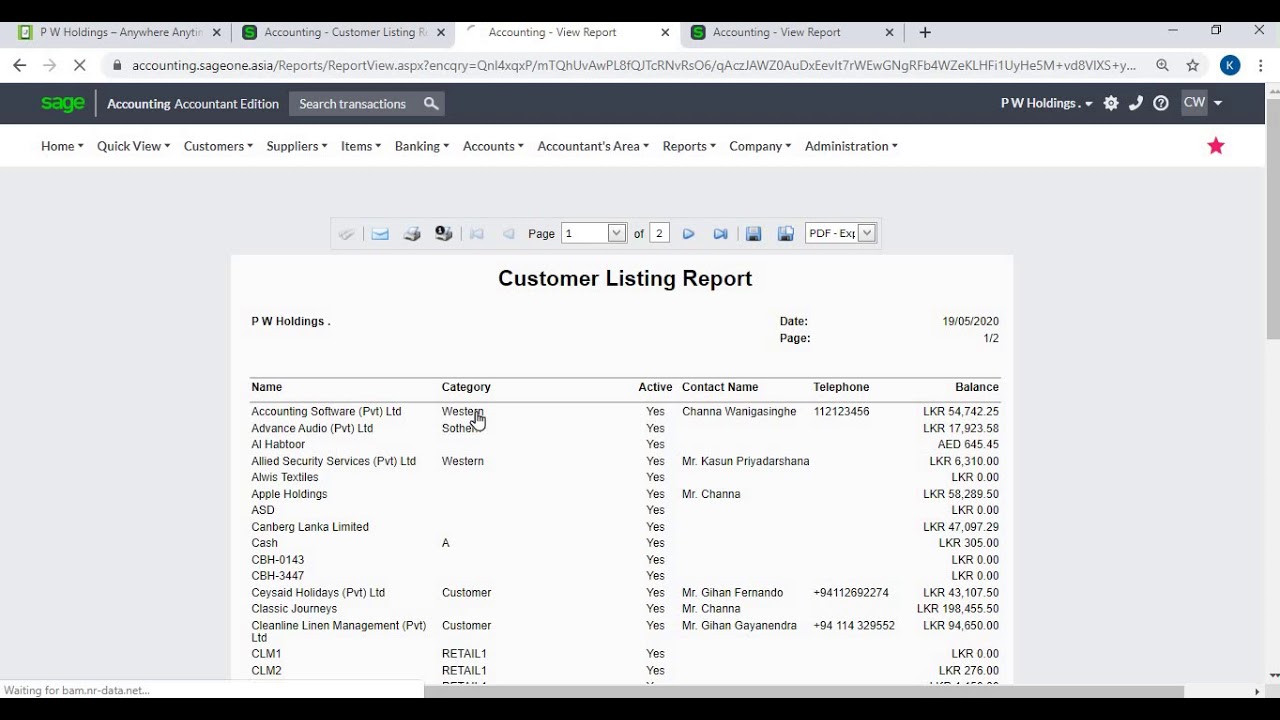
Task: Click the horizontal scrollbar at bottom
Action: point(804,692)
